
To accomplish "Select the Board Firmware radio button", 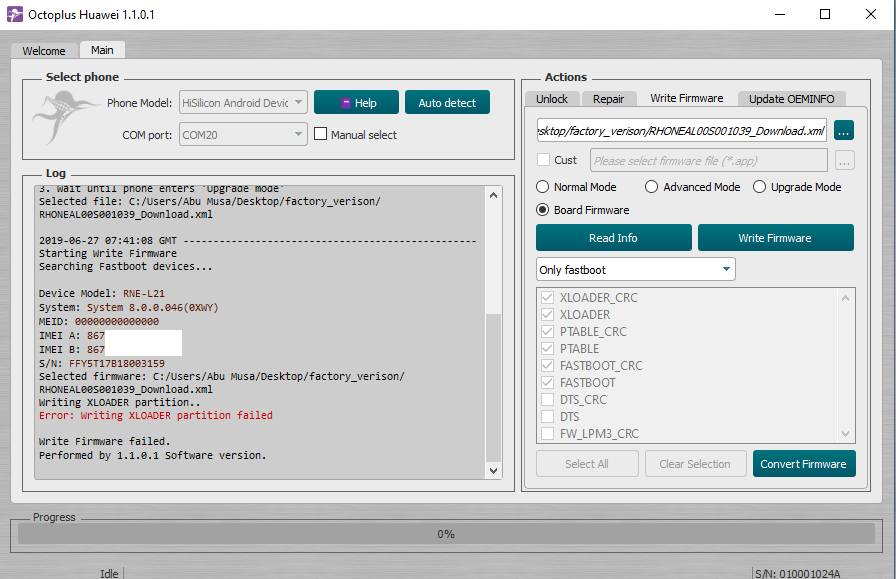I will pyautogui.click(x=542, y=210).
